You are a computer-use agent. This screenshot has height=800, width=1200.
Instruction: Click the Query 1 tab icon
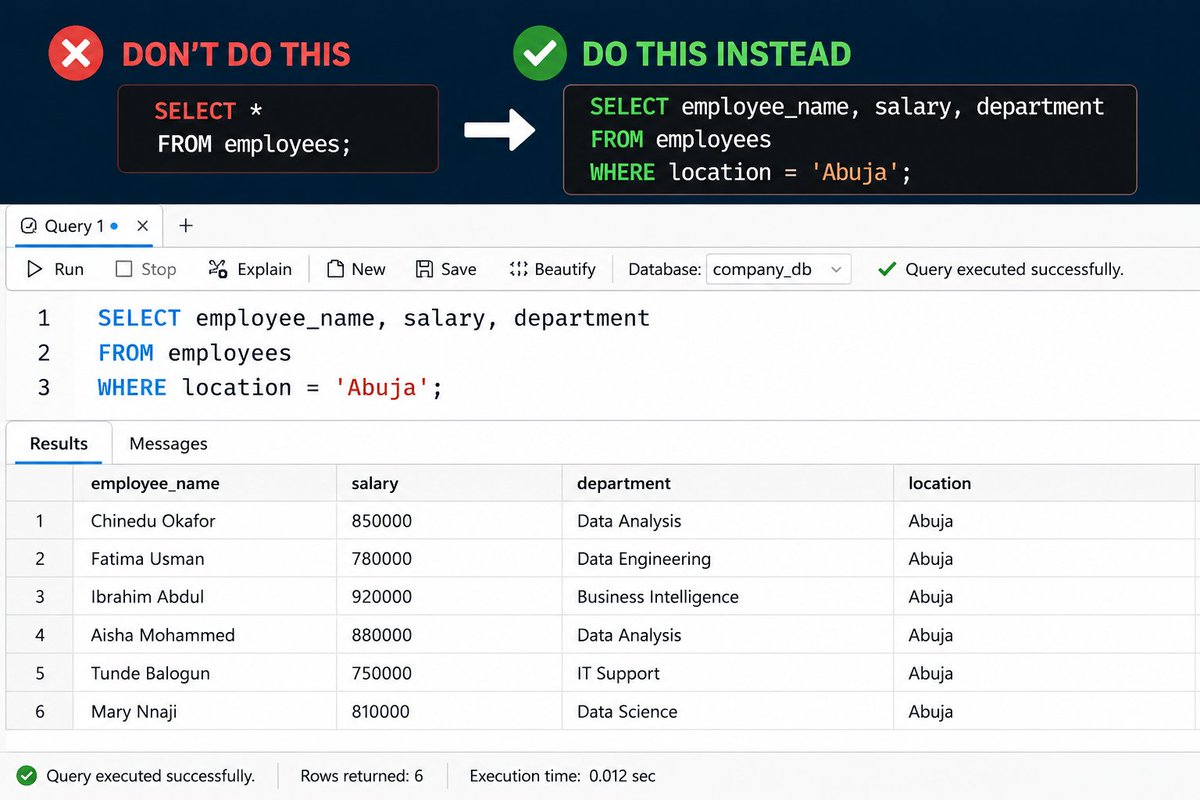(x=28, y=226)
